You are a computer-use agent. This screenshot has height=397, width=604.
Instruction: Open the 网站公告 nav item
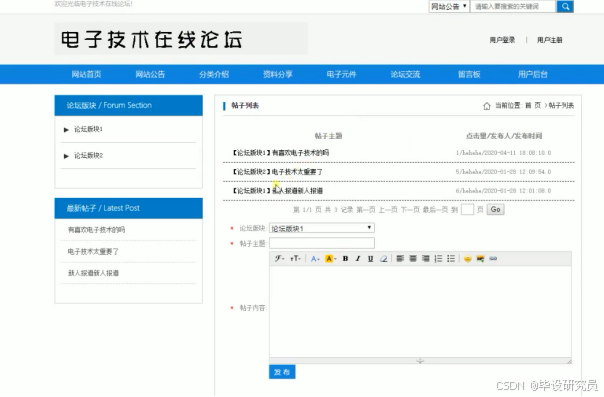[150, 74]
